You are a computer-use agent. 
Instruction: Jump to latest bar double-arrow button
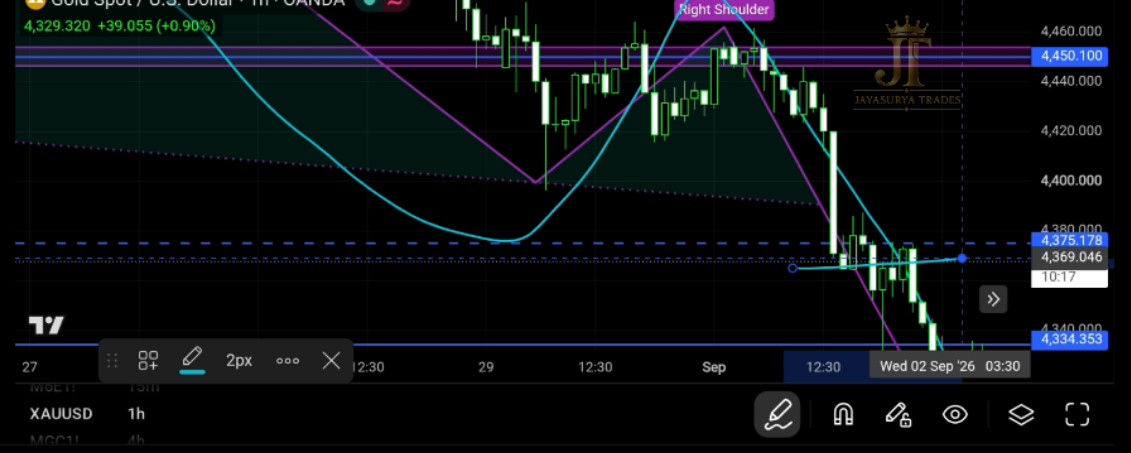click(x=993, y=299)
